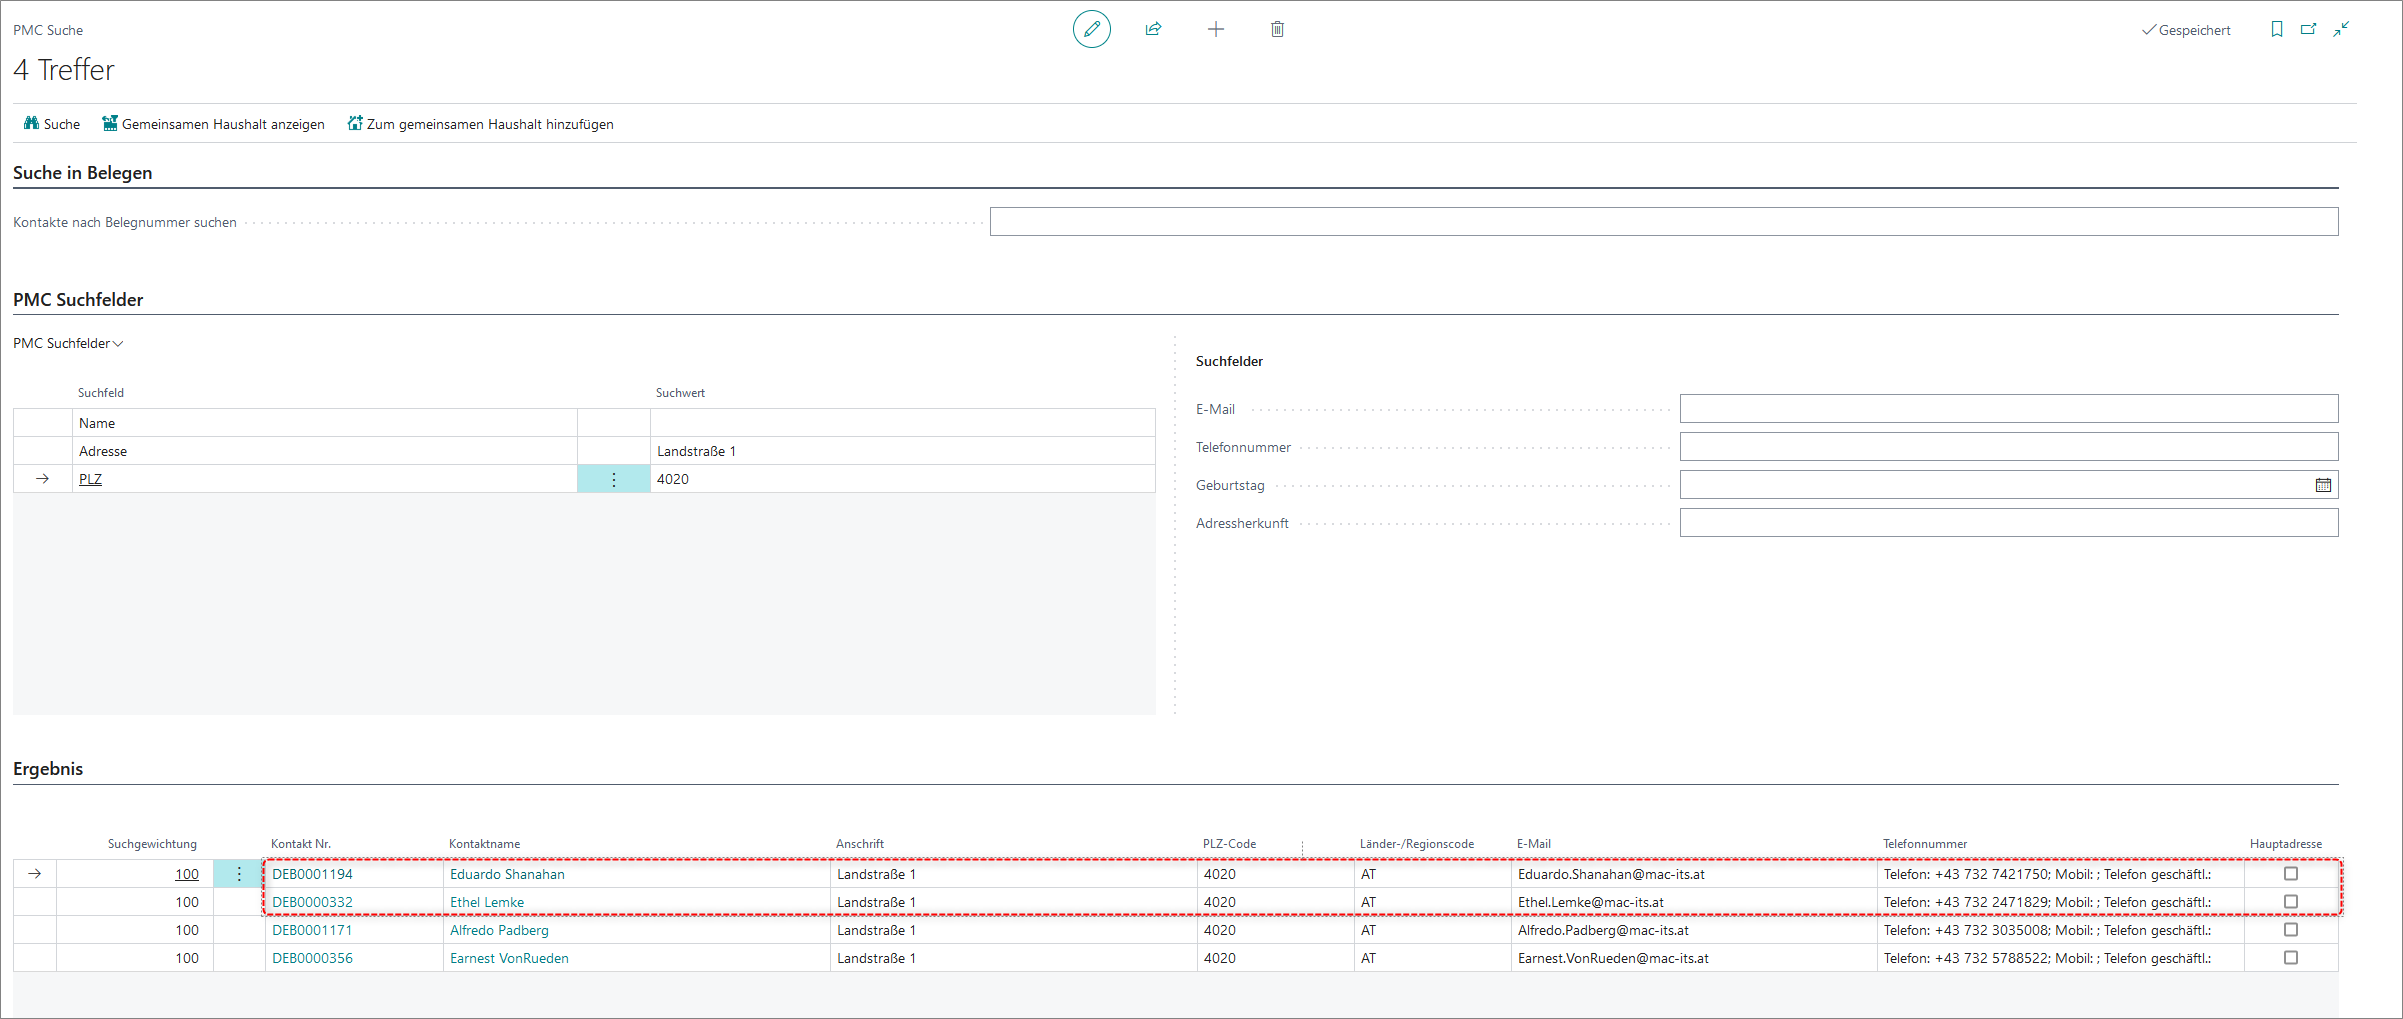Open Alfredo Padberg contact link
The width and height of the screenshot is (2403, 1019).
click(499, 930)
